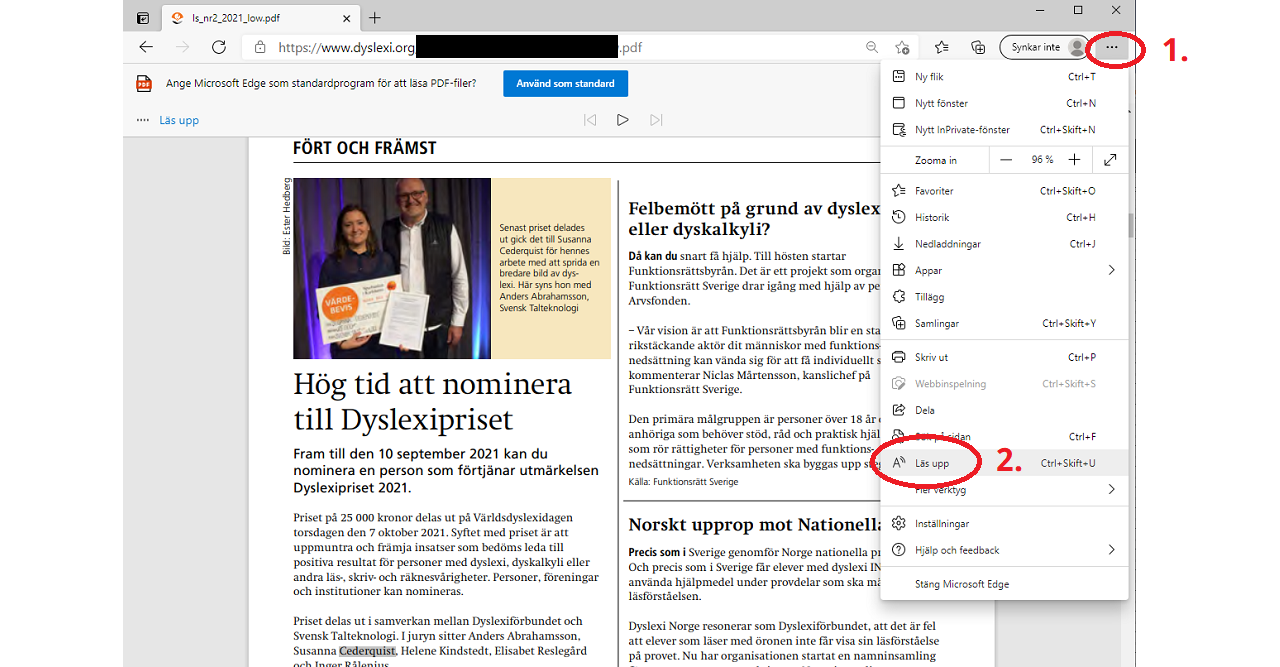Open Inställningar from the menu

[942, 523]
